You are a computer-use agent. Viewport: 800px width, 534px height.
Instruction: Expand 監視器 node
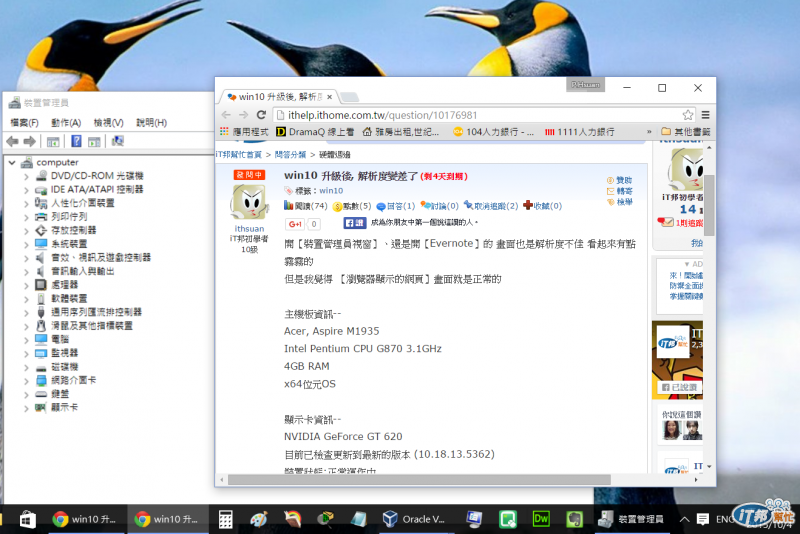point(26,353)
